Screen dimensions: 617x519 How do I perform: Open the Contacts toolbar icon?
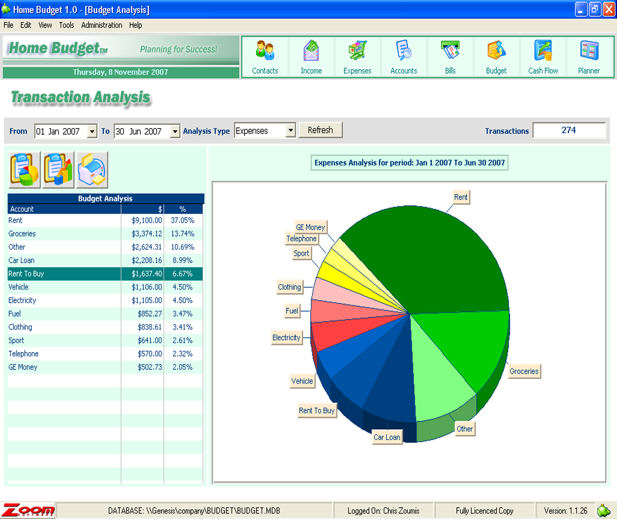click(265, 57)
